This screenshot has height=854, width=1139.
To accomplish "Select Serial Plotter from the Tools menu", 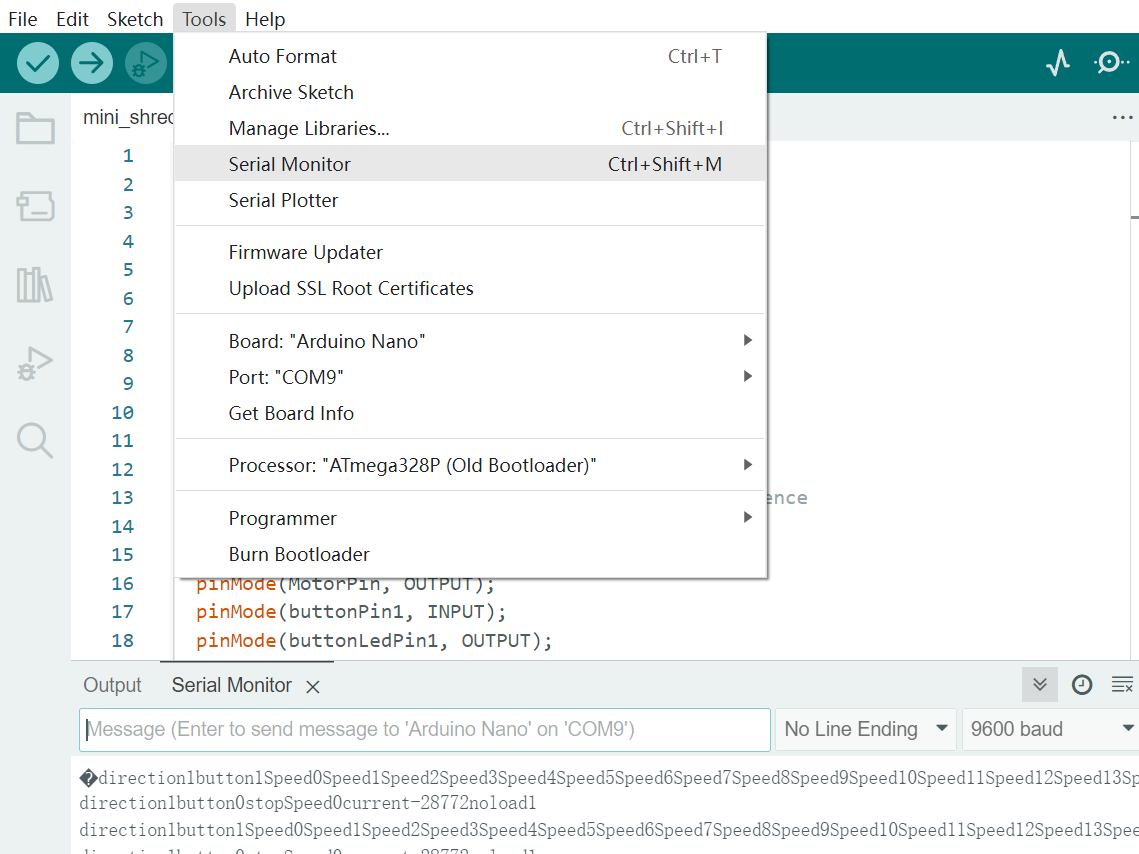I will click(x=284, y=200).
